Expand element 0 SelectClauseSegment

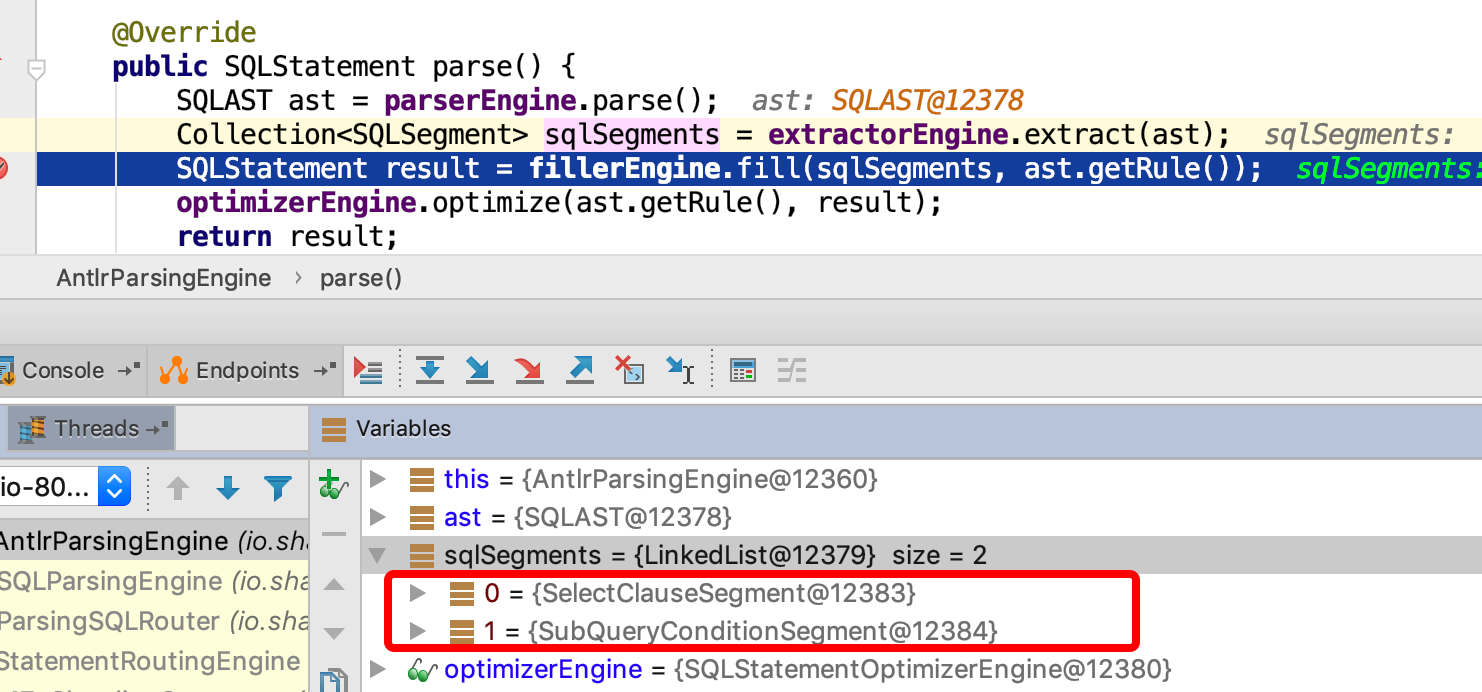(418, 593)
